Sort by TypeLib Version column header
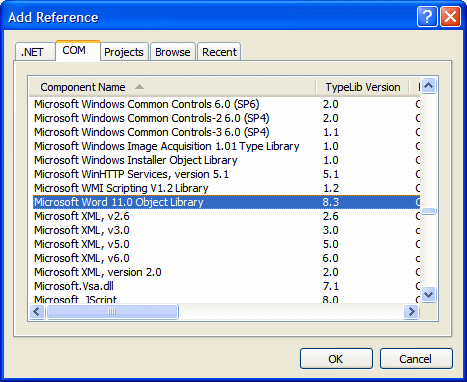Viewport: 467px width, 382px height. coord(363,87)
